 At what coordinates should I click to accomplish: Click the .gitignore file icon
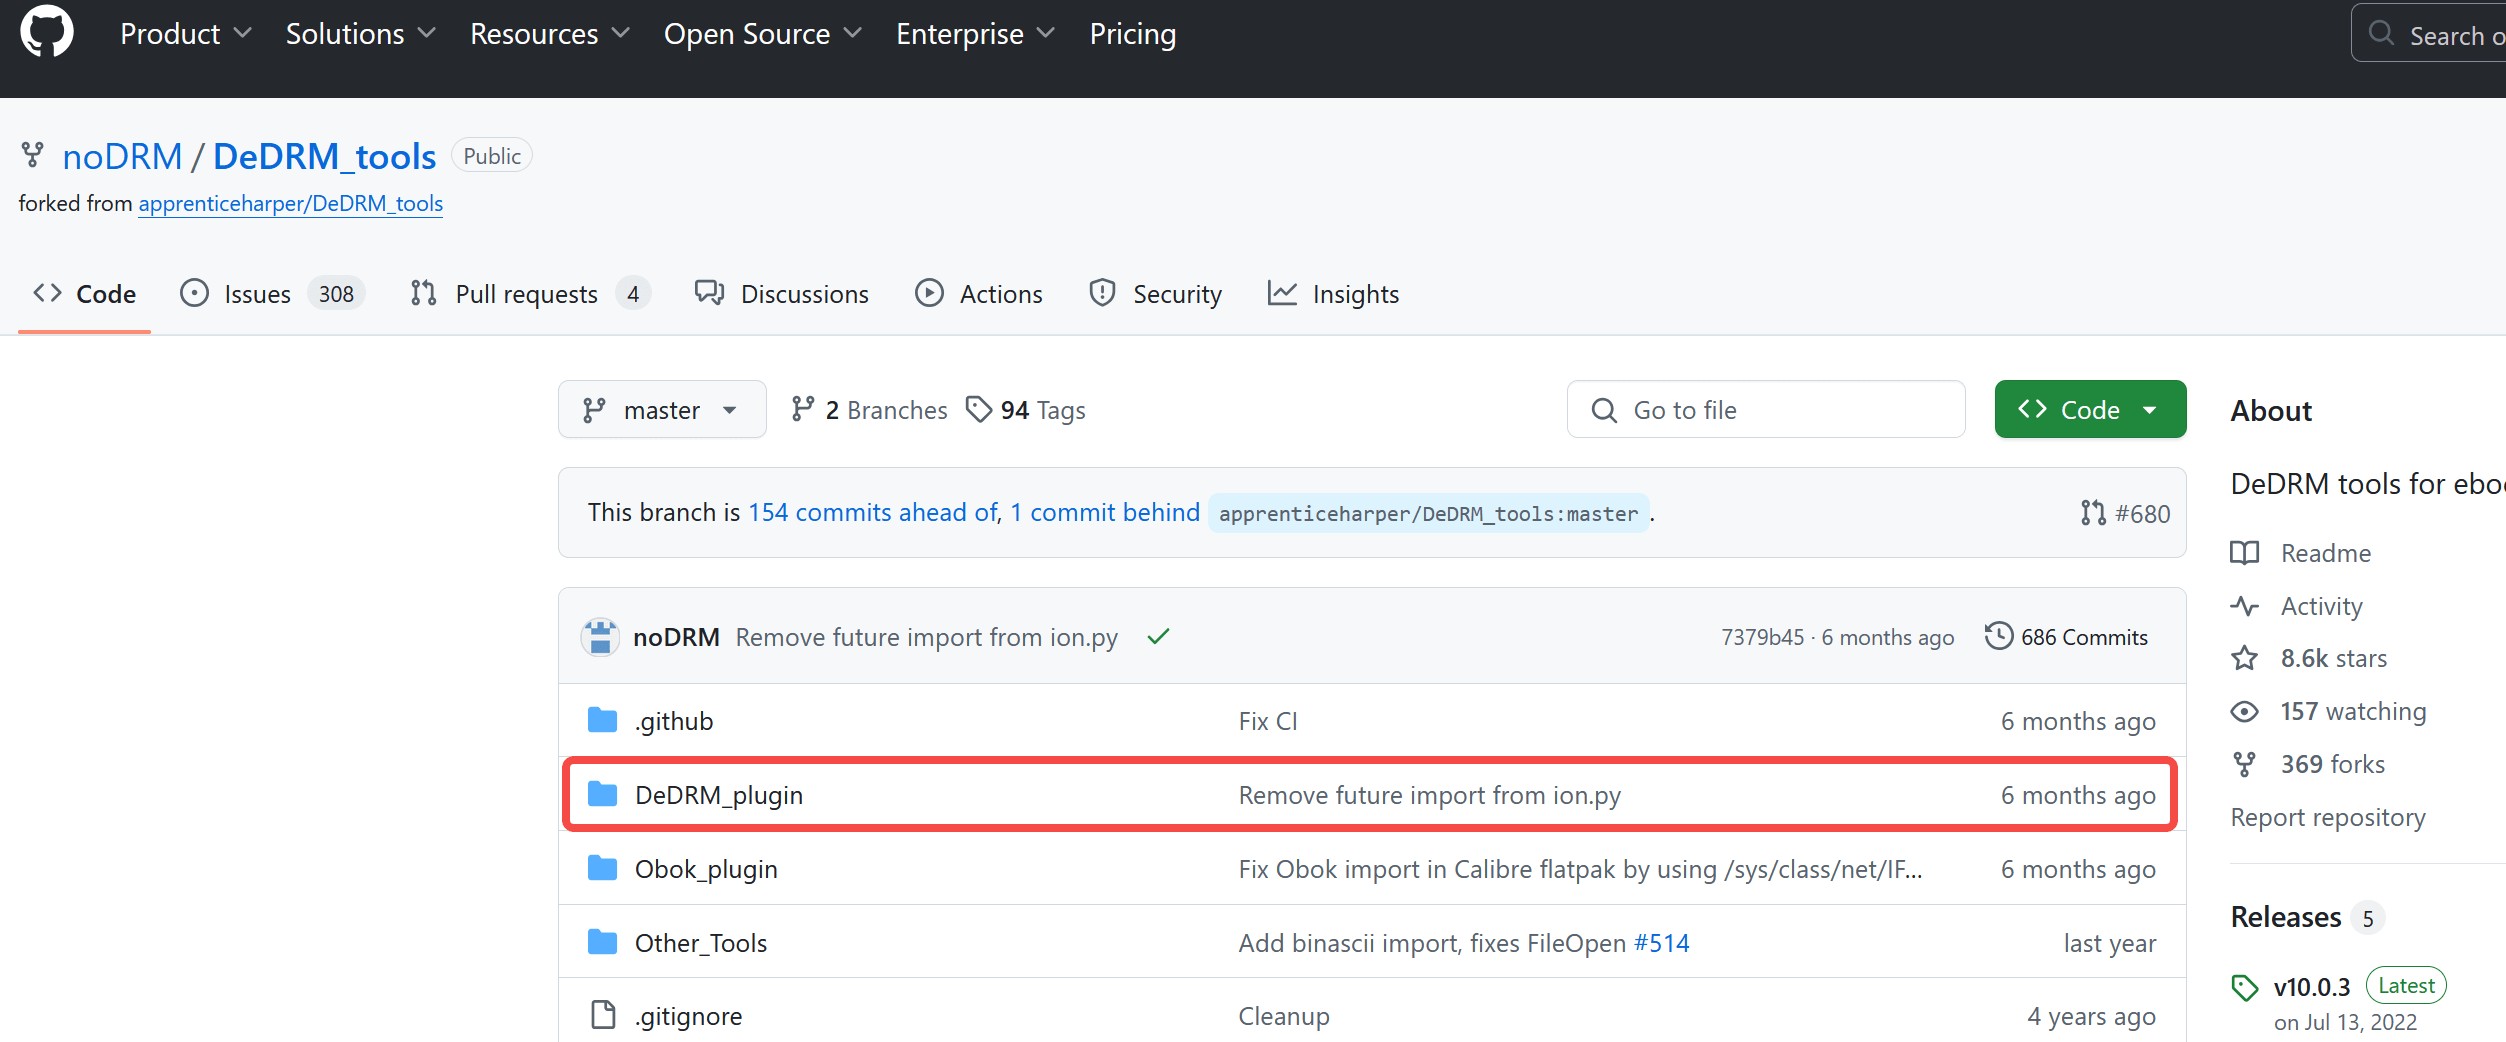coord(603,1015)
